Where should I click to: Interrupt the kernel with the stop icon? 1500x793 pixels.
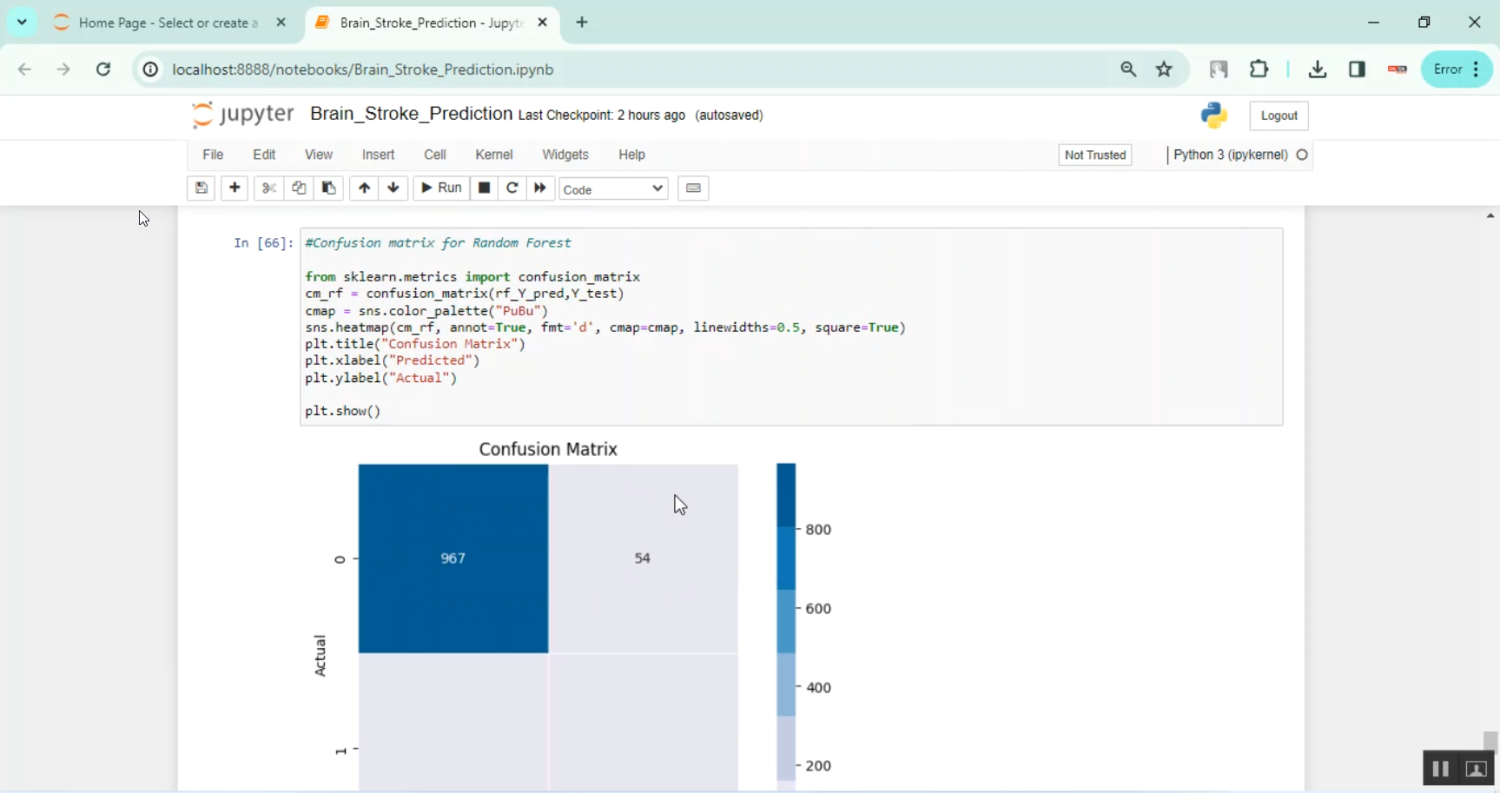click(484, 188)
